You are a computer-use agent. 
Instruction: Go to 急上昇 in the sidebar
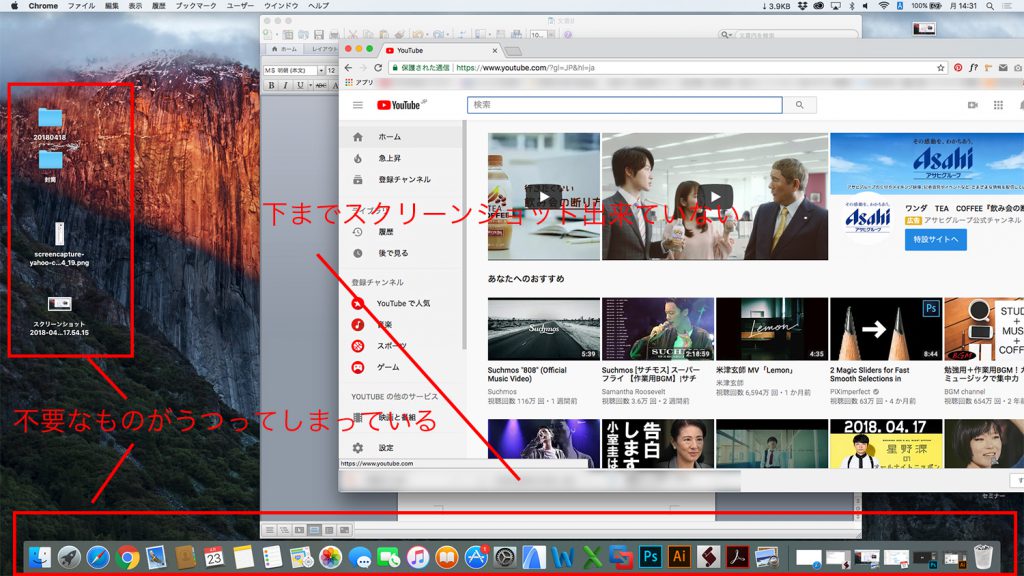(389, 158)
